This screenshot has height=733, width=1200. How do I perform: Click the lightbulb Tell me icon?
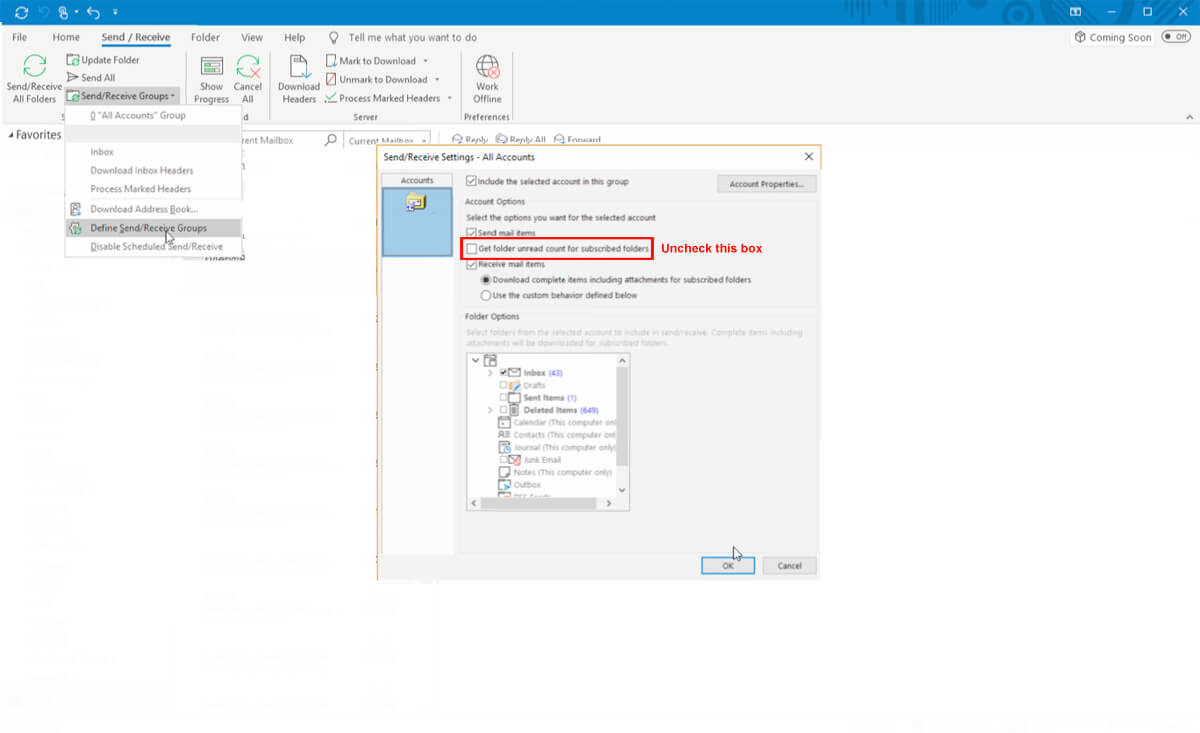[334, 37]
